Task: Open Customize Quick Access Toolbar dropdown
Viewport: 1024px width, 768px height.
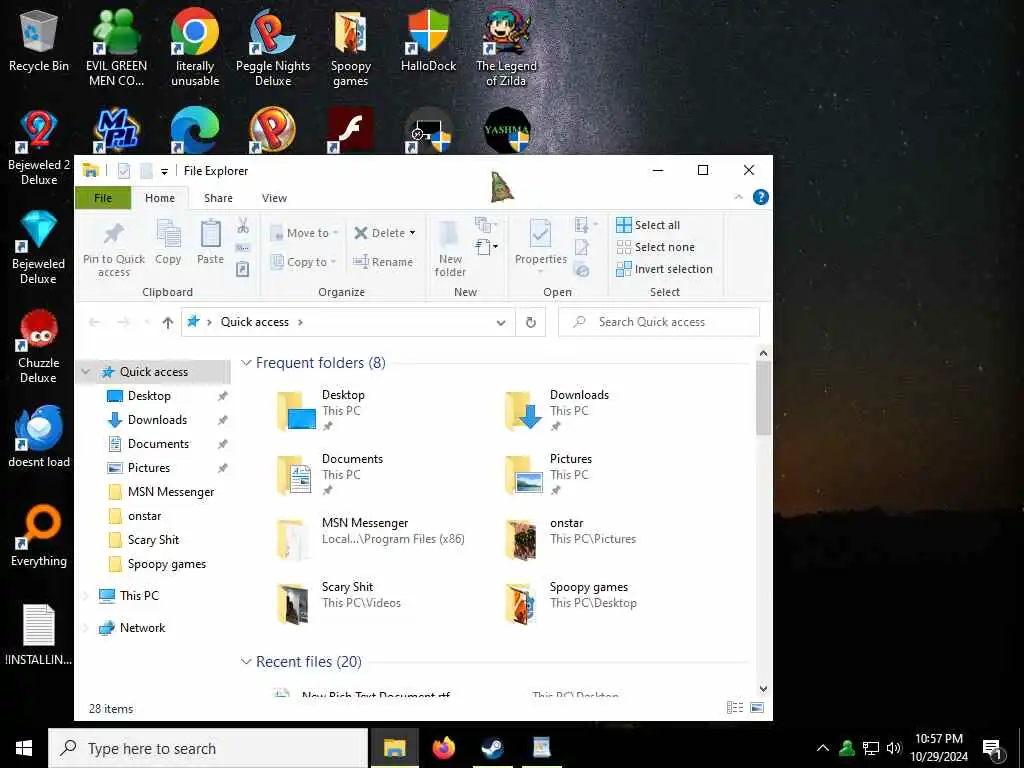Action: click(165, 171)
